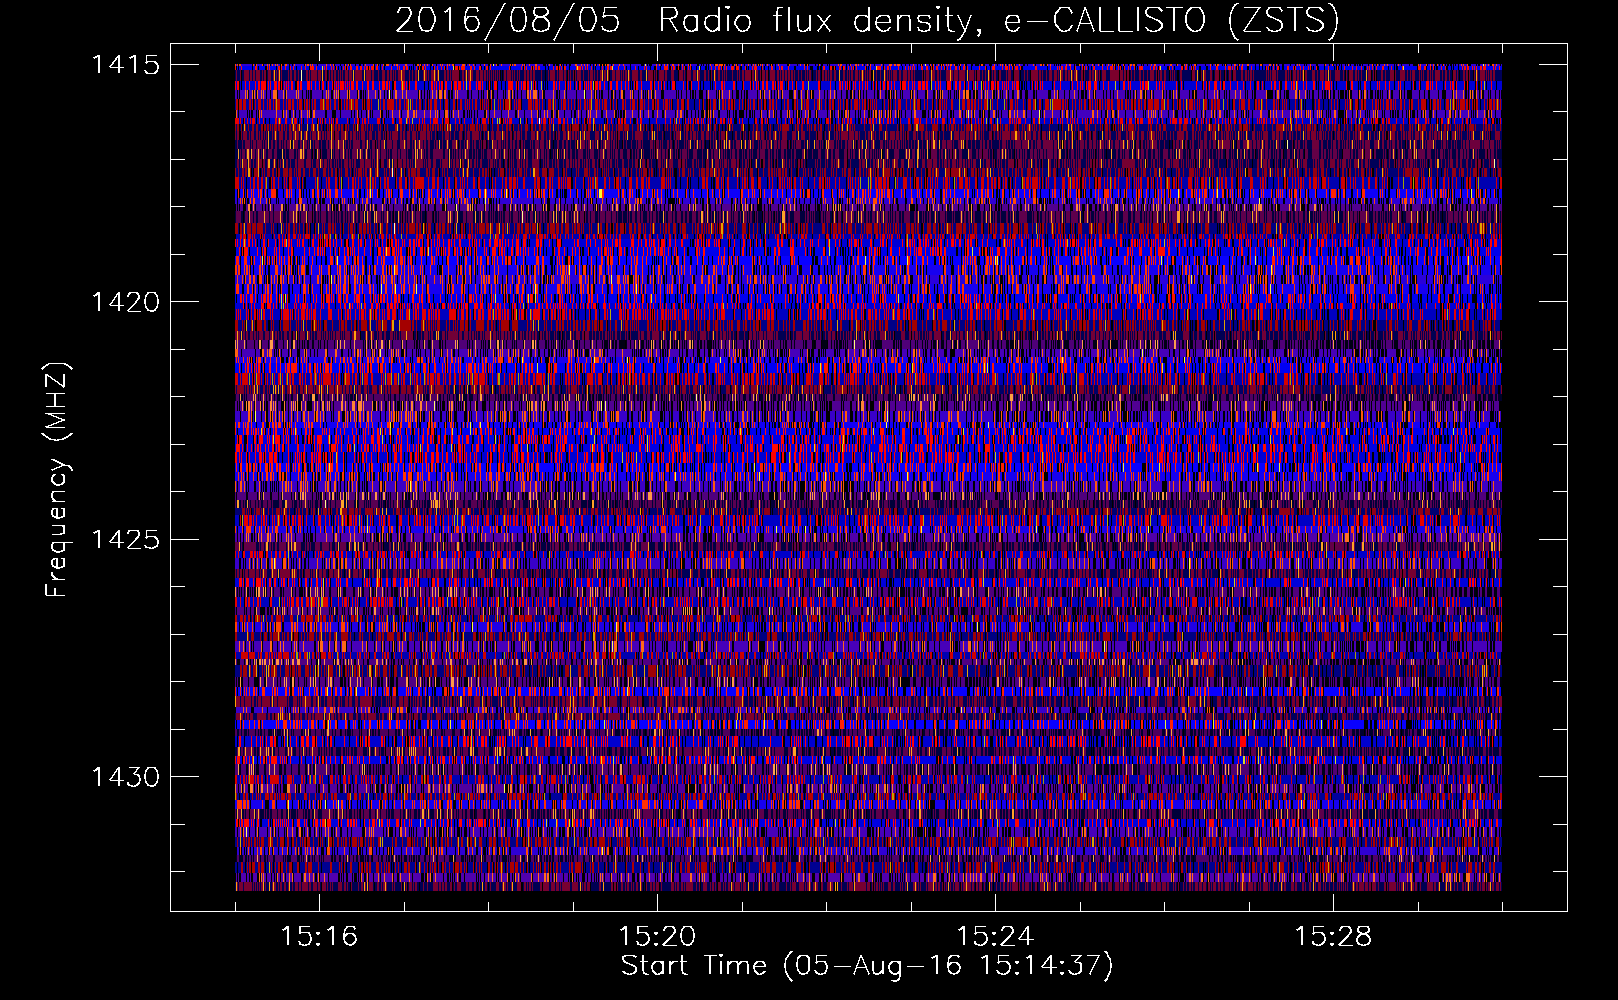Click the 'Start Time (05-Aug-16 15:14:37)' axis label
Viewport: 1618px width, 1000px height.
coord(867,966)
